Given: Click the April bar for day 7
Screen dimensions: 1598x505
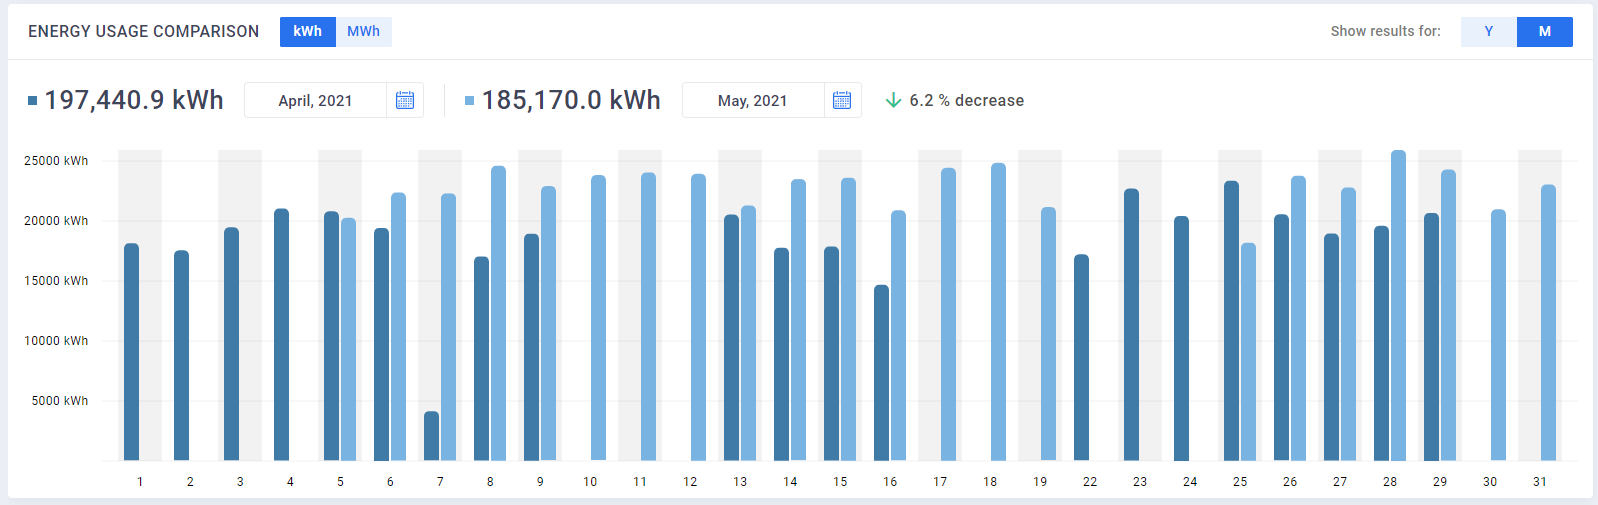Looking at the screenshot, I should coord(432,436).
